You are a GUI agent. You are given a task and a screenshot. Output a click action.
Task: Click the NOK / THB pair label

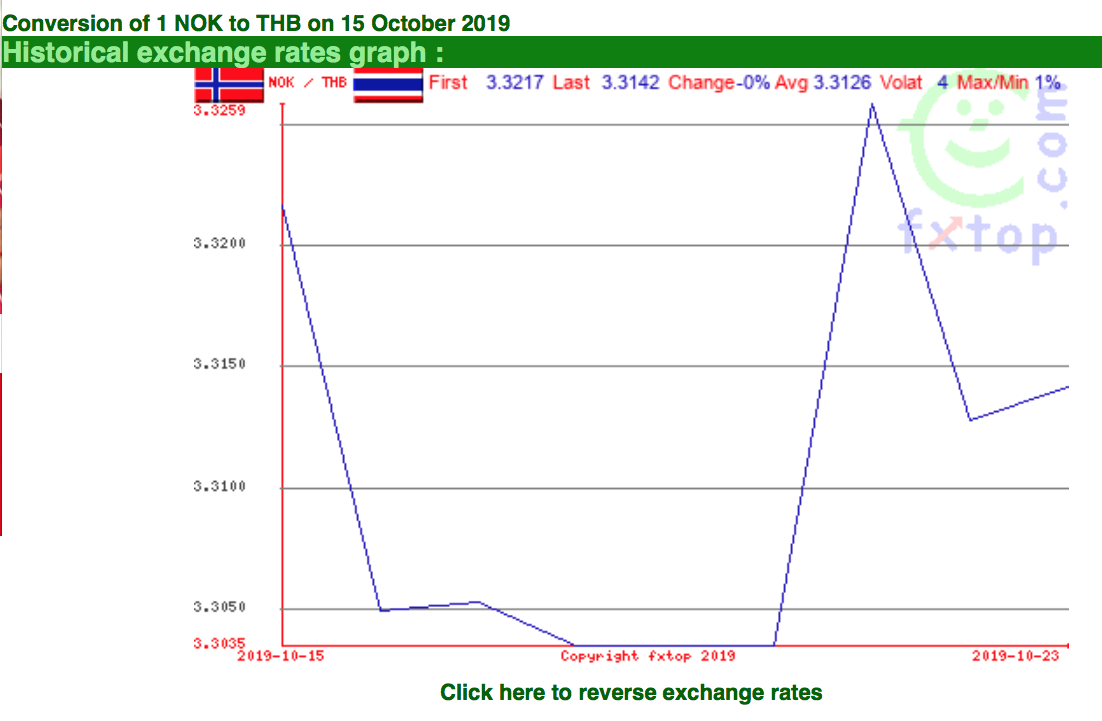[x=307, y=83]
